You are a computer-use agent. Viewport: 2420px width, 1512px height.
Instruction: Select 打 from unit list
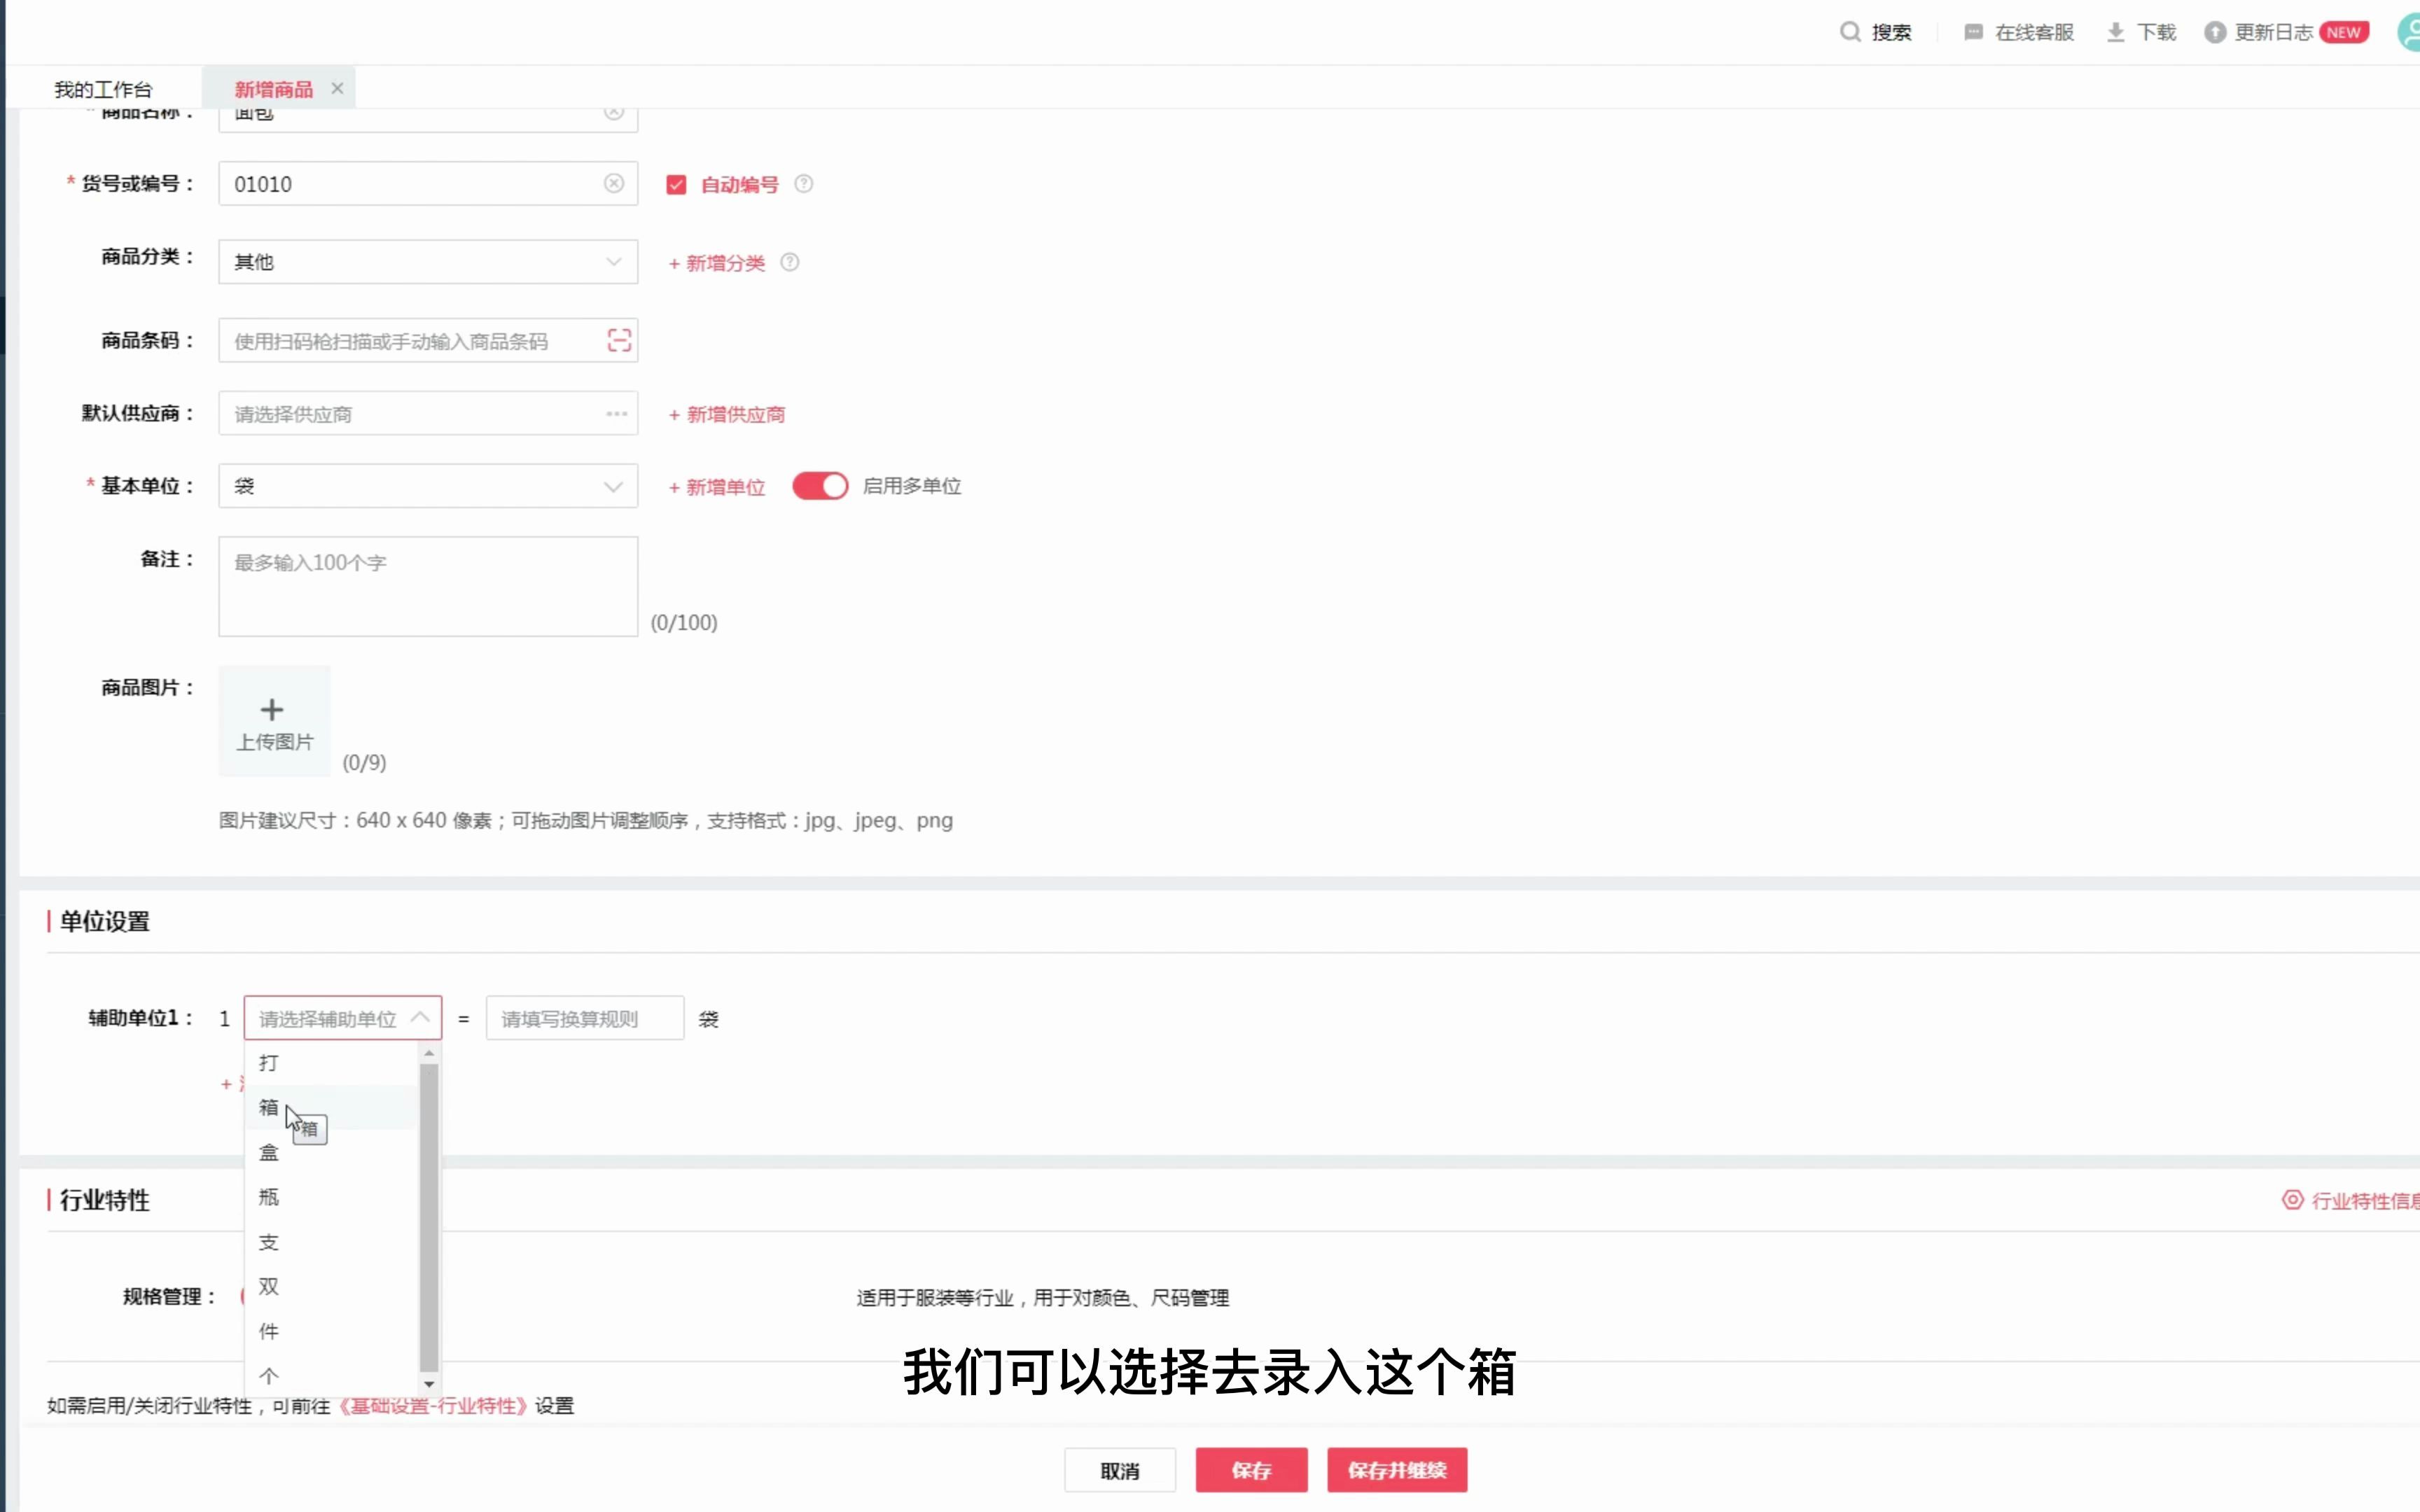tap(331, 1062)
